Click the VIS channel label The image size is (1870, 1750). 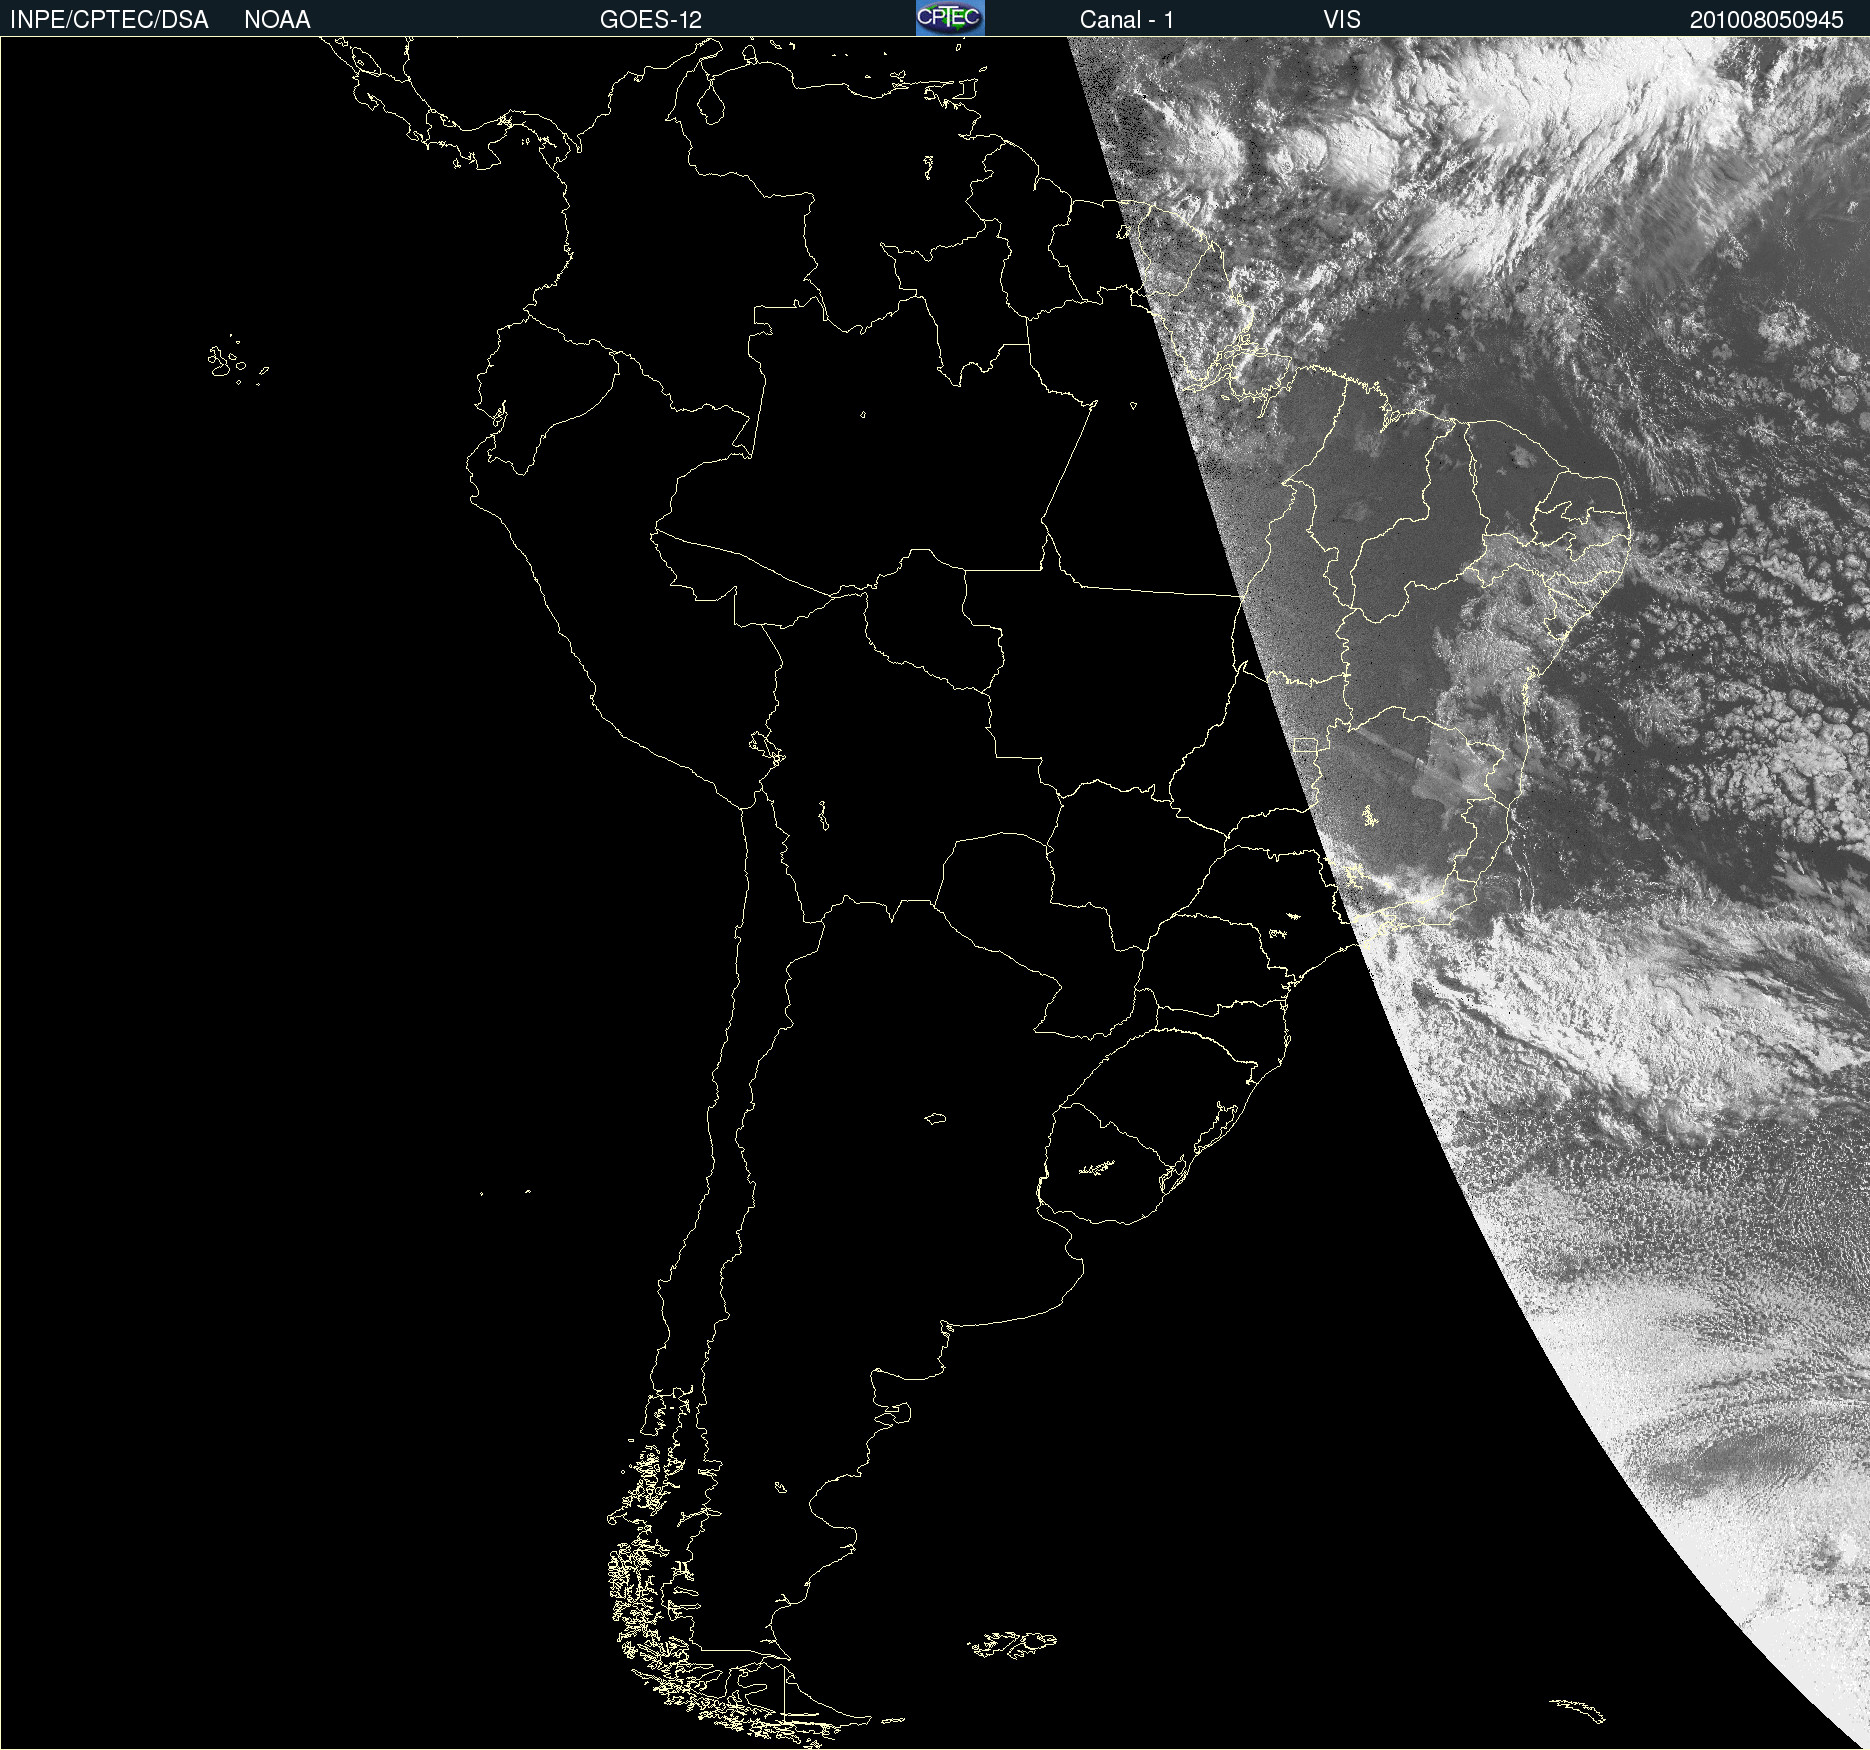(1342, 20)
